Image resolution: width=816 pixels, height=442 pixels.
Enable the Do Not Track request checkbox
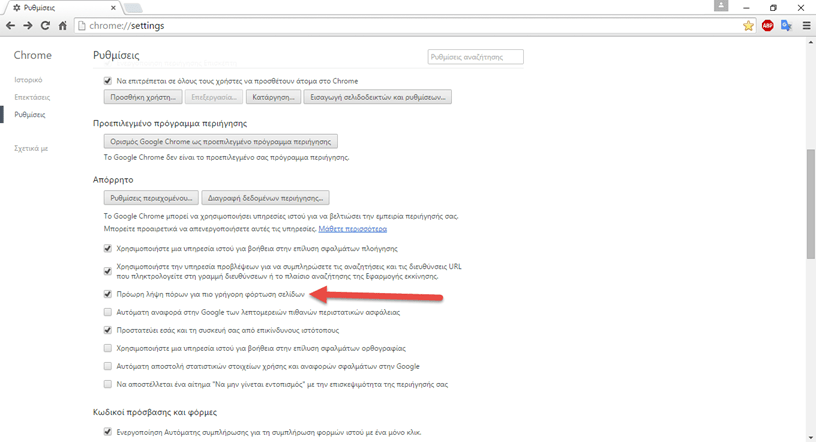pos(108,384)
